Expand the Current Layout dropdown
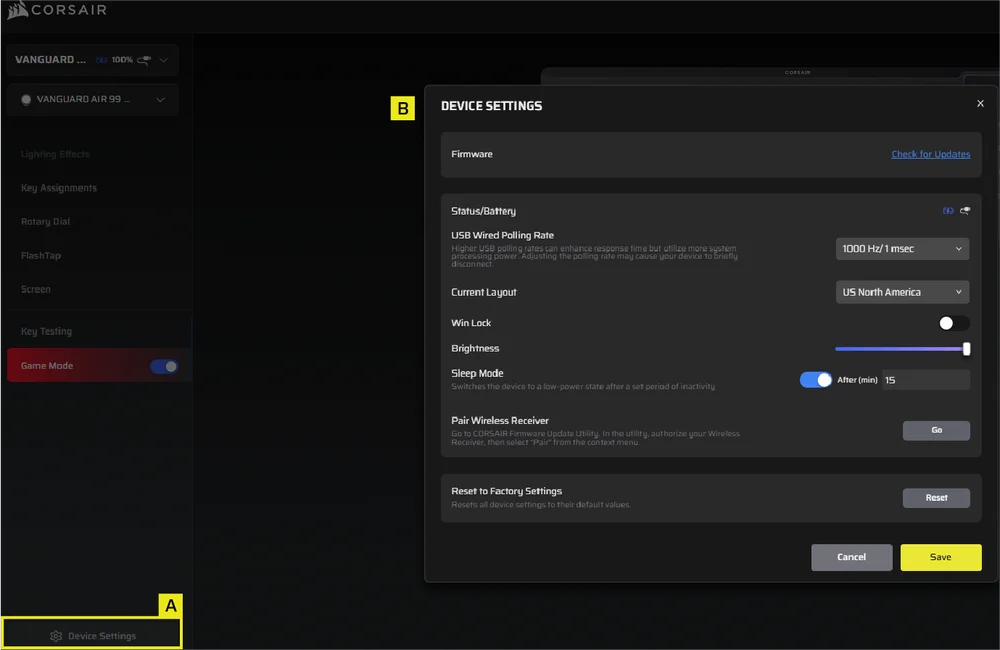This screenshot has width=1000, height=650. pos(902,292)
